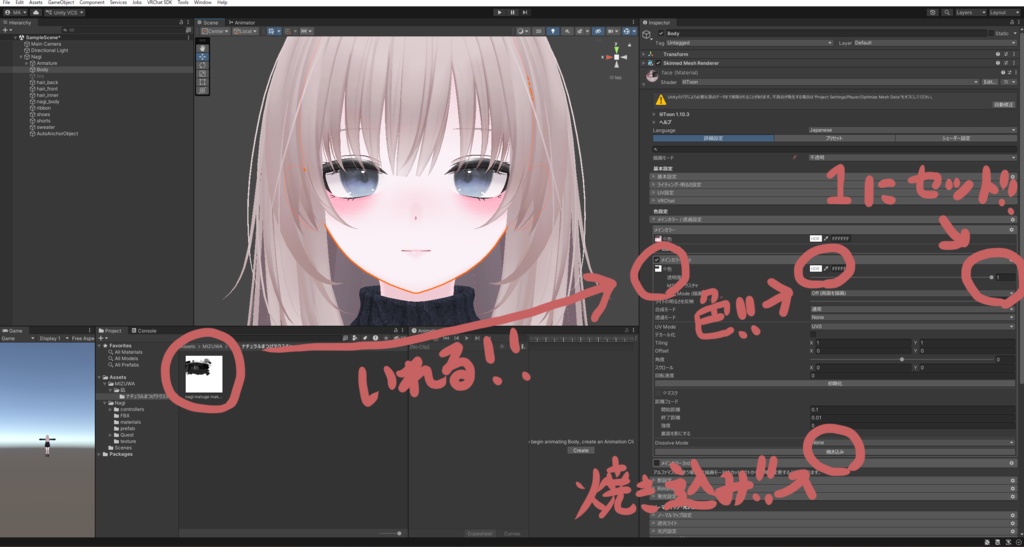Click the Face material preview icon

click(x=652, y=76)
